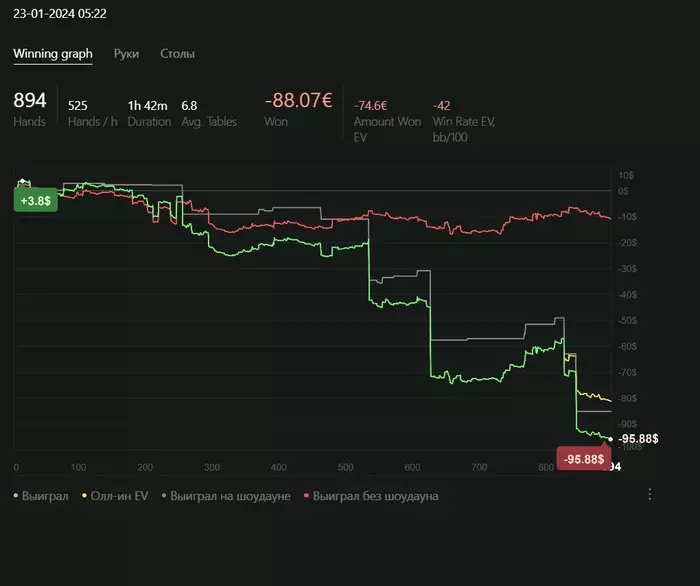Open the Столы tab

coord(177,54)
